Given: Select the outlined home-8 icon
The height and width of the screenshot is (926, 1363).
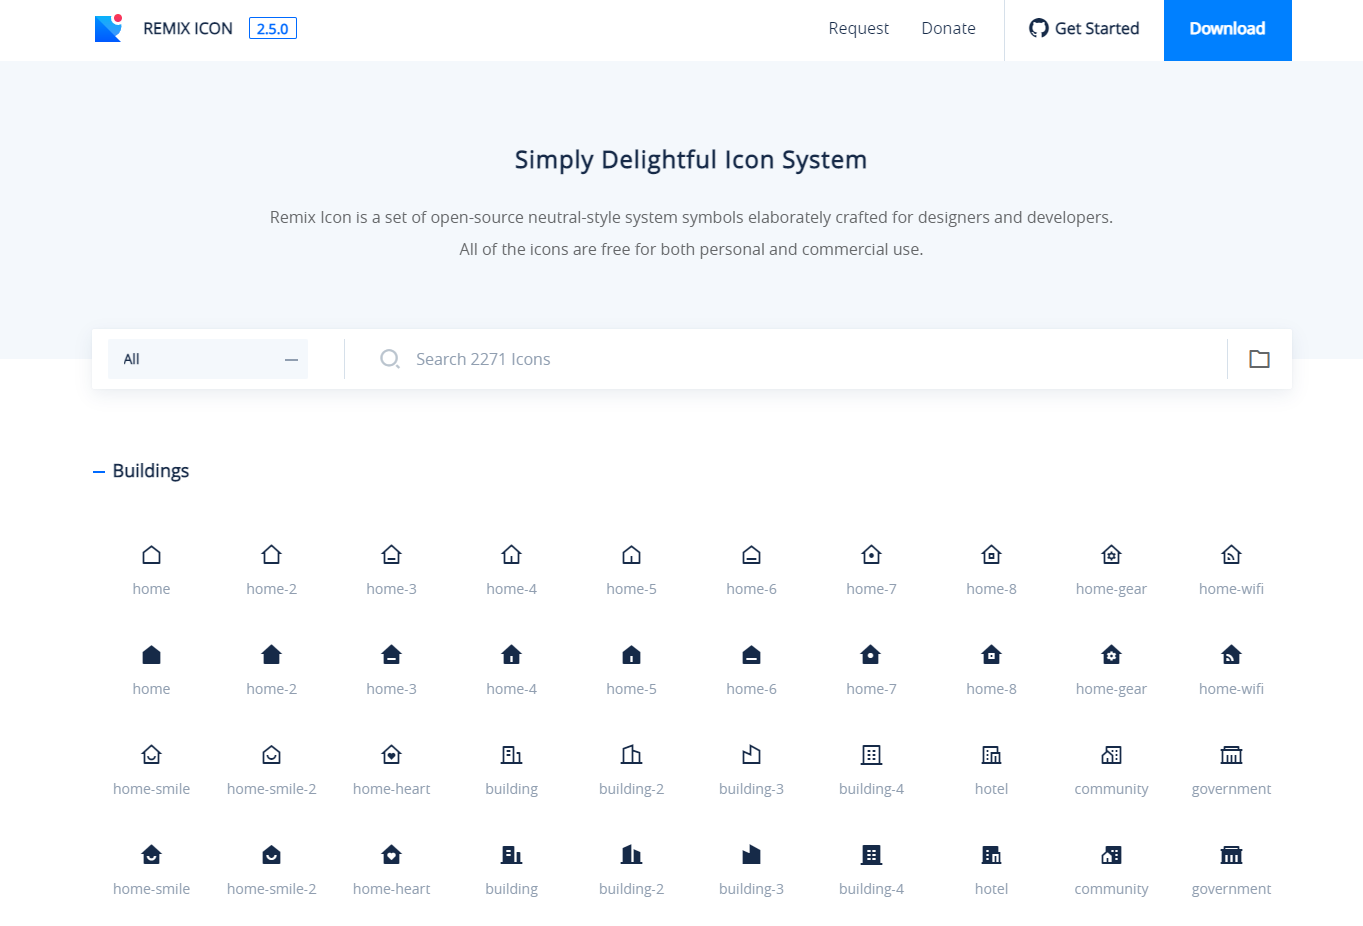Looking at the screenshot, I should (991, 555).
